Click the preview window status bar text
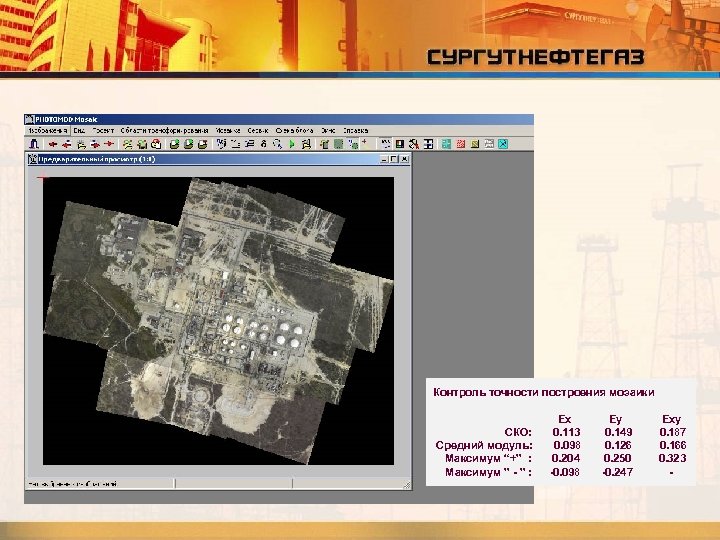The width and height of the screenshot is (720, 540). pyautogui.click(x=73, y=484)
